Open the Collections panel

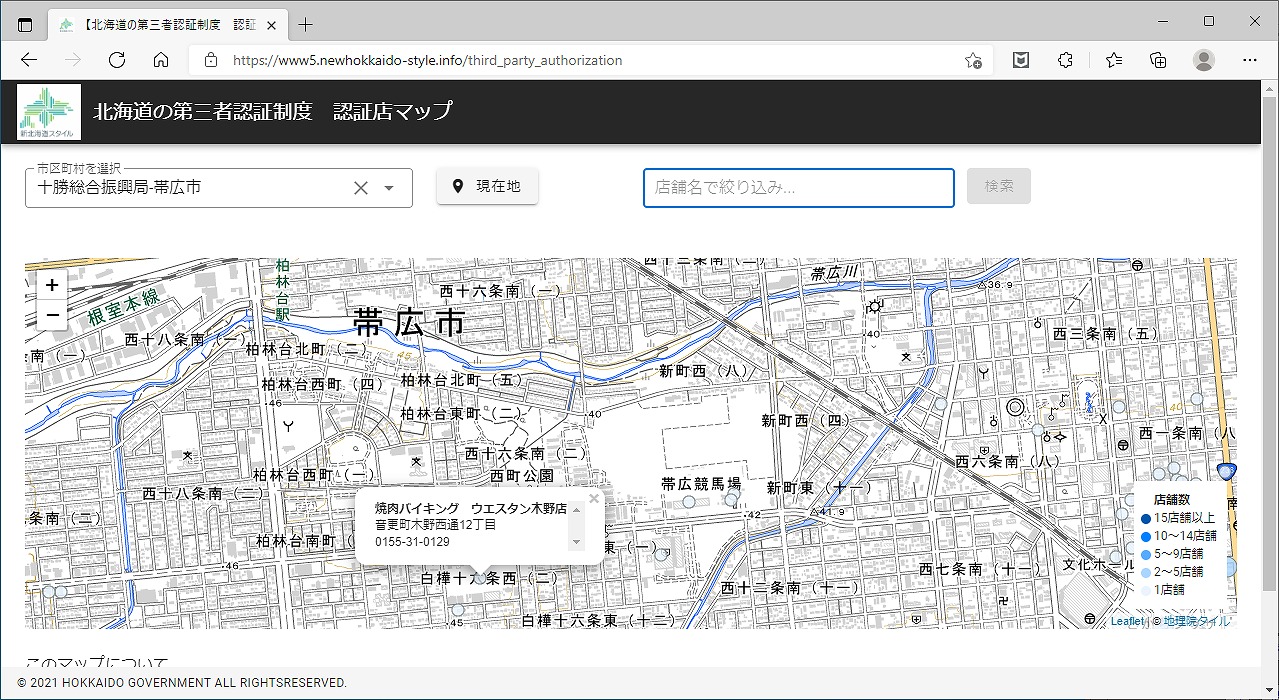coord(1158,60)
